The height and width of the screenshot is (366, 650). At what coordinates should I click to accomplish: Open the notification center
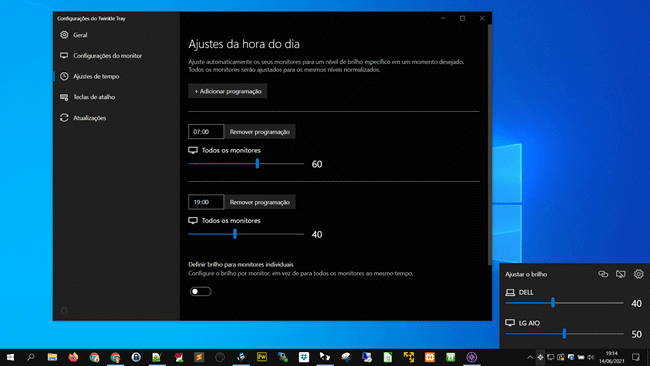tap(636, 357)
